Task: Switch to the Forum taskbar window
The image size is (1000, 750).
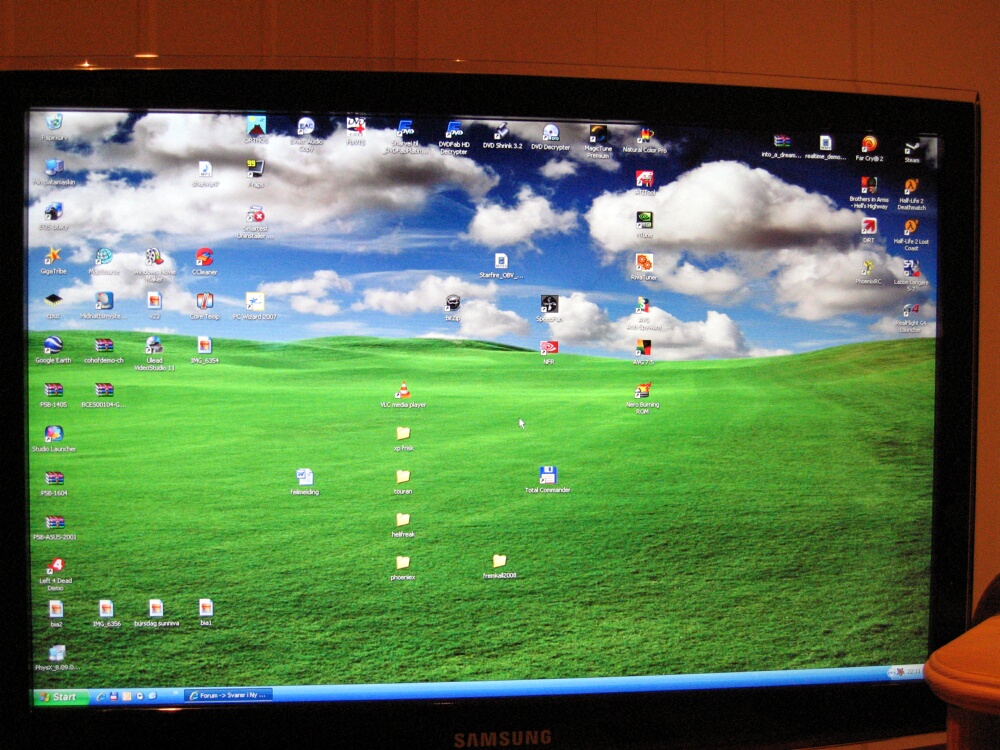Action: [x=229, y=695]
